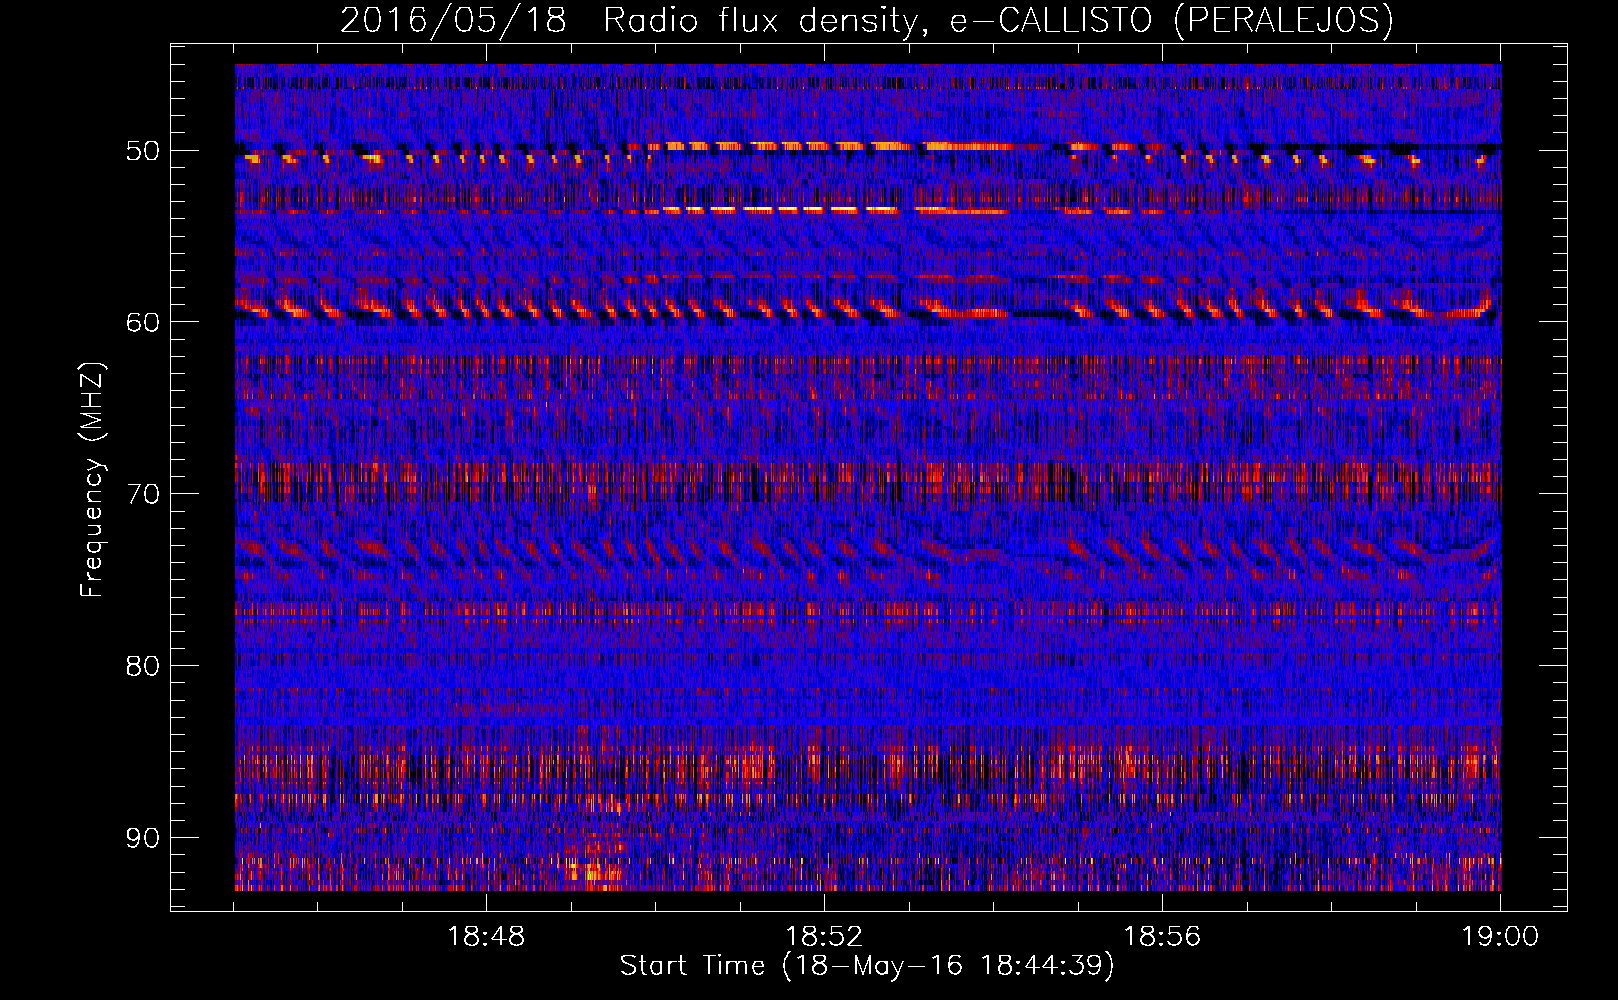Click the 90 frequency tick label

click(142, 838)
